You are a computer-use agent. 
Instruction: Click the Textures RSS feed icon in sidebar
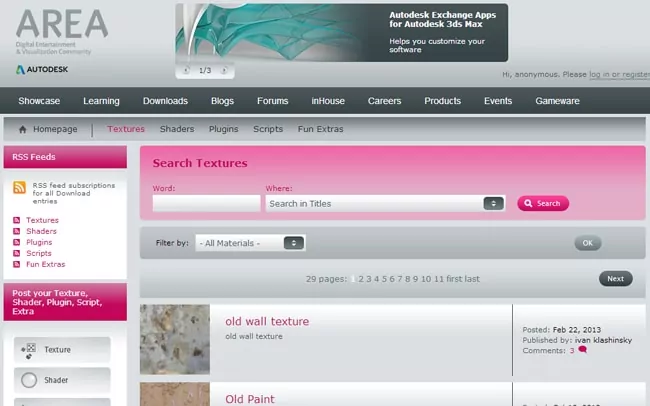(x=17, y=220)
